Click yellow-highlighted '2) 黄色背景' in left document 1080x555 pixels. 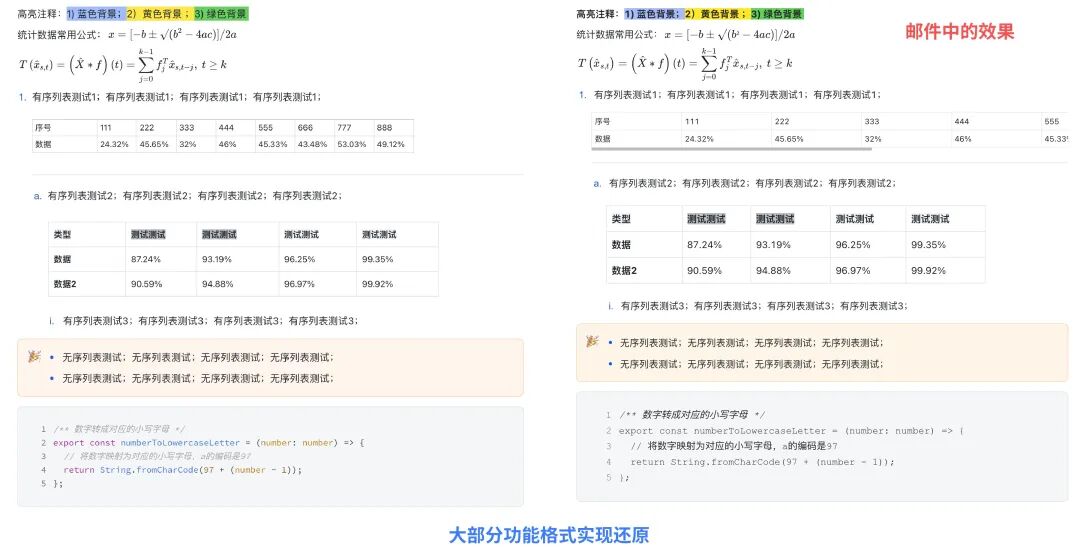coord(158,14)
